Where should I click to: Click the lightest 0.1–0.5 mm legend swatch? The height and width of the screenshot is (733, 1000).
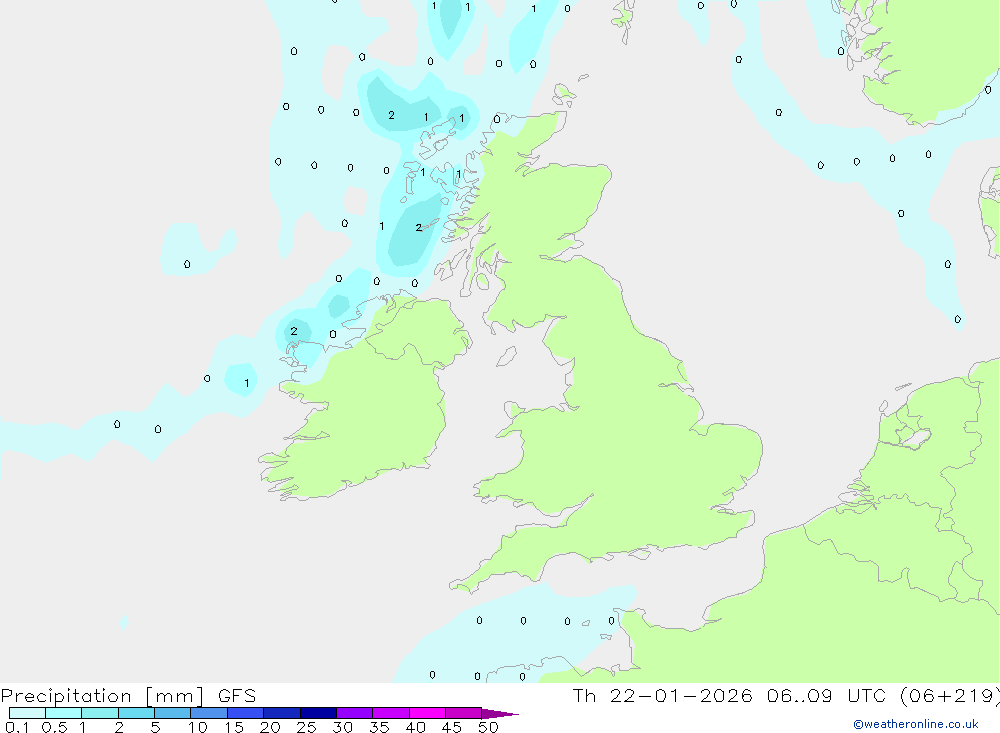pos(27,713)
